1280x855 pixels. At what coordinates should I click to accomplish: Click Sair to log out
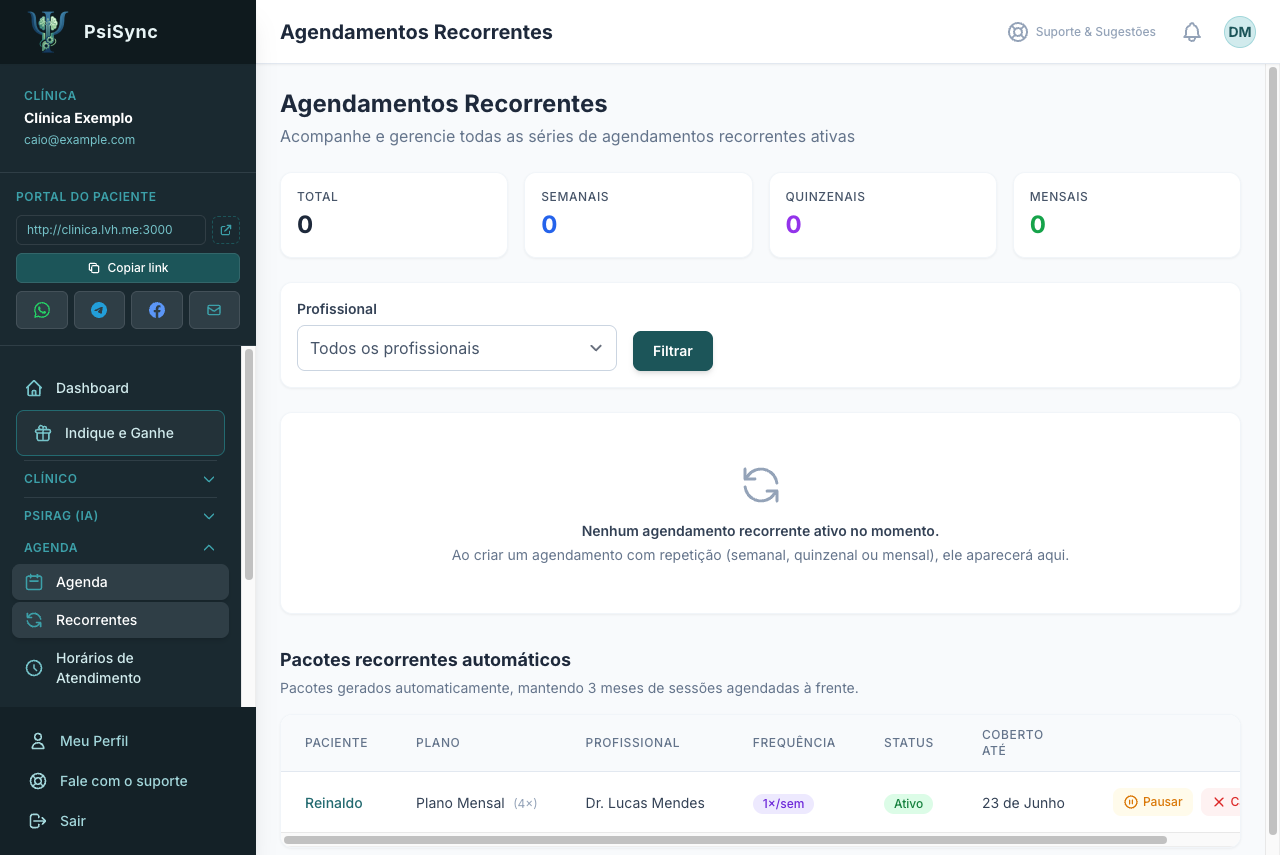pyautogui.click(x=128, y=821)
